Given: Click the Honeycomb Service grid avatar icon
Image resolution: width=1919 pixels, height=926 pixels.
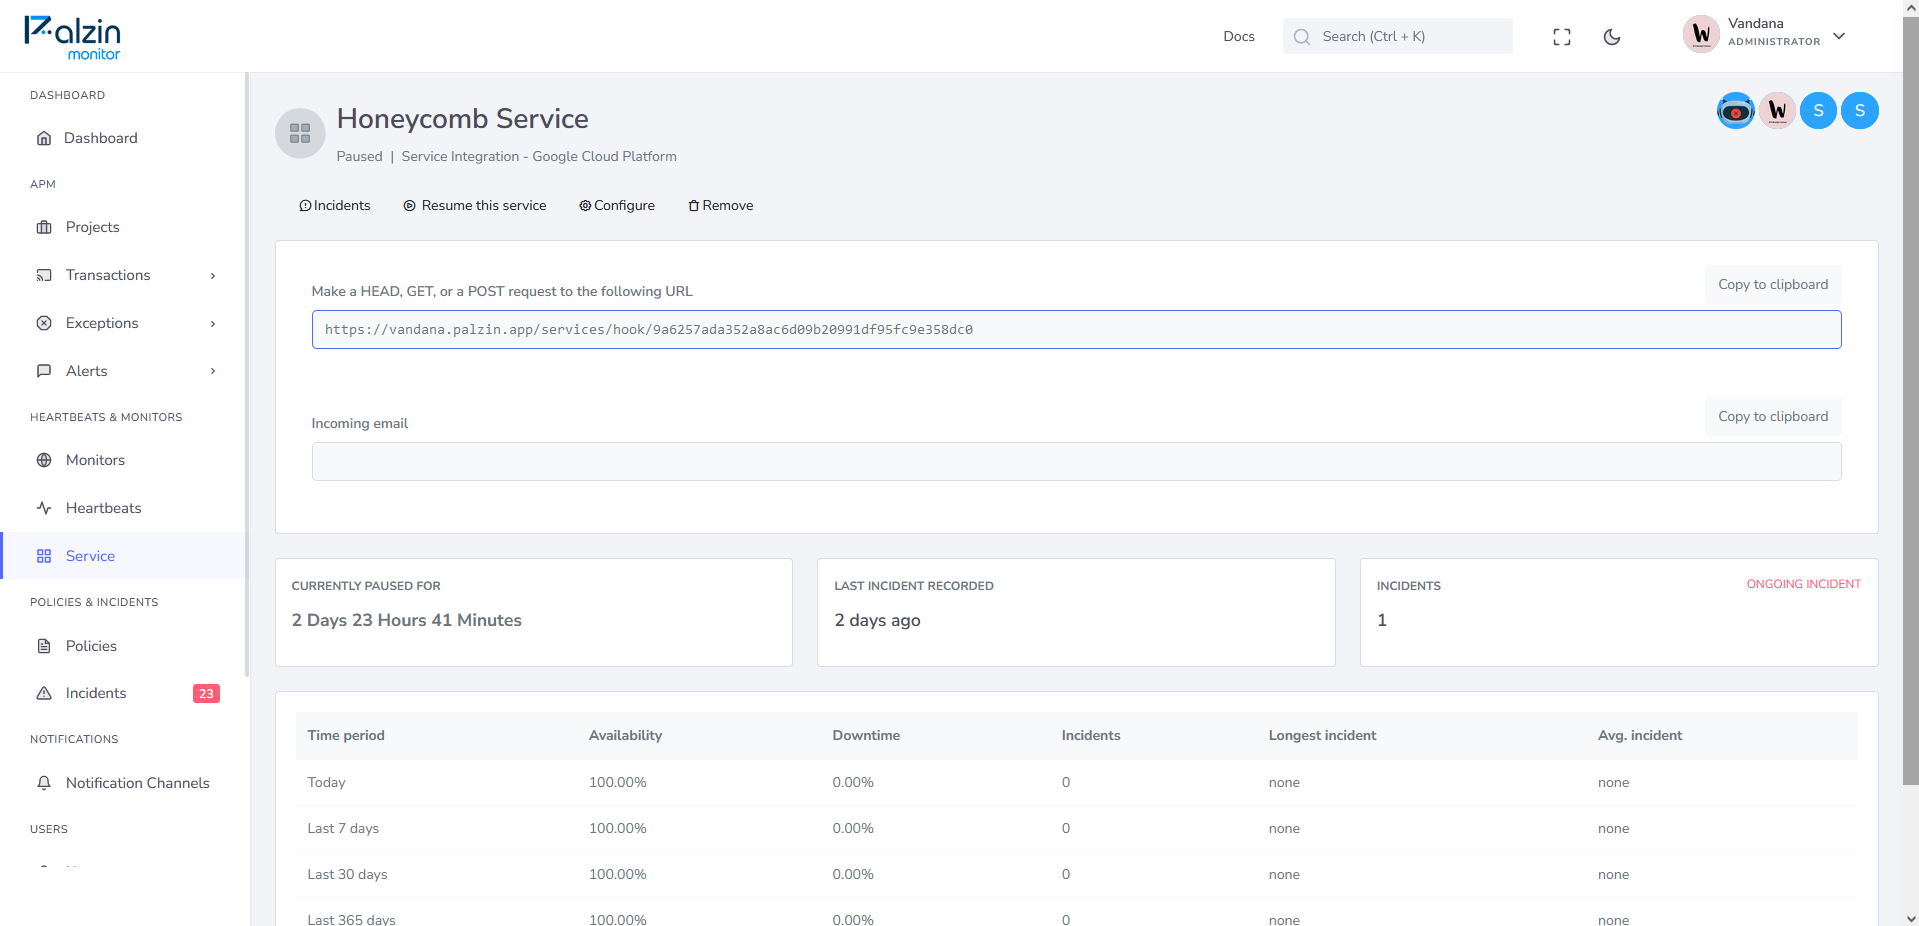Looking at the screenshot, I should (x=300, y=133).
